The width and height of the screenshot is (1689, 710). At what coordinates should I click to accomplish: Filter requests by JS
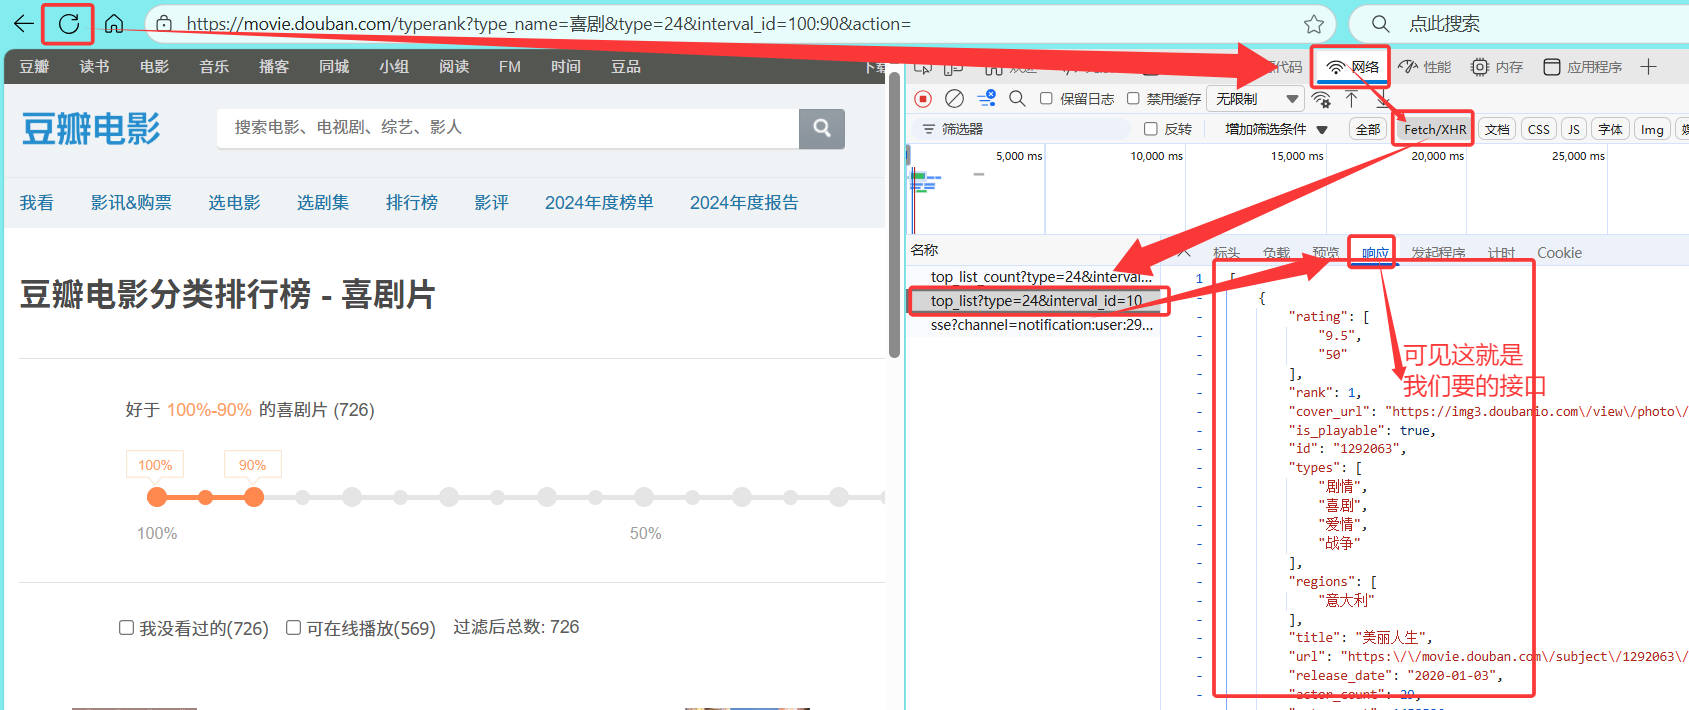[x=1574, y=129]
